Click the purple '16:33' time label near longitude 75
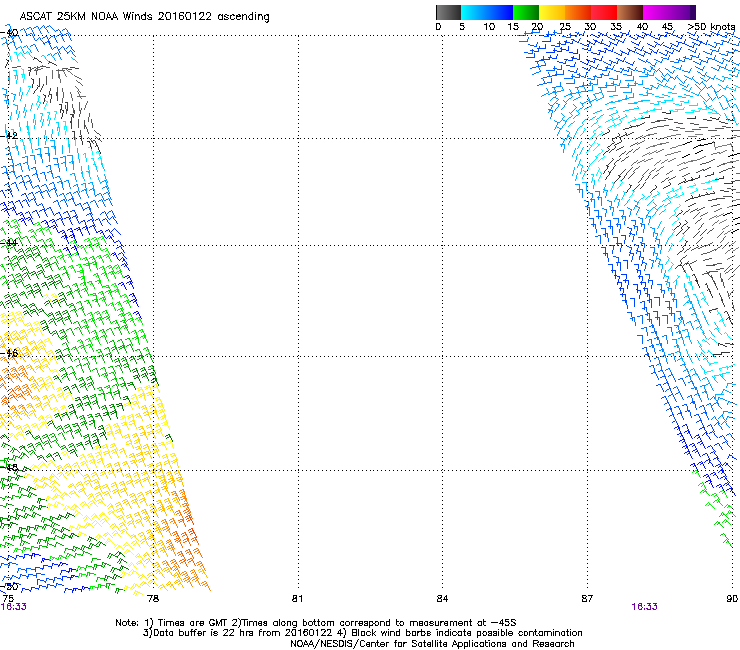The image size is (740, 650). (x=13, y=607)
